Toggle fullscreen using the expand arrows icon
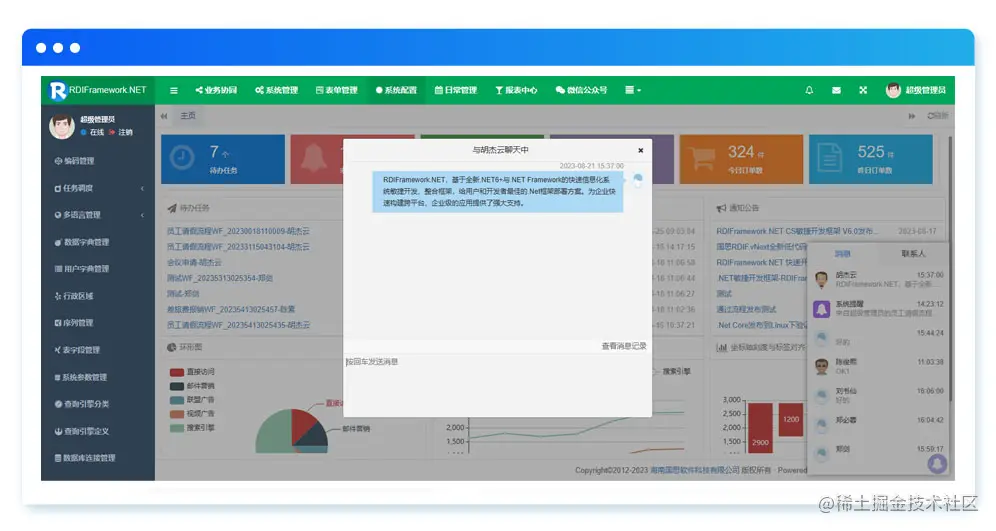Screen dimensions: 996x531 click(863, 90)
